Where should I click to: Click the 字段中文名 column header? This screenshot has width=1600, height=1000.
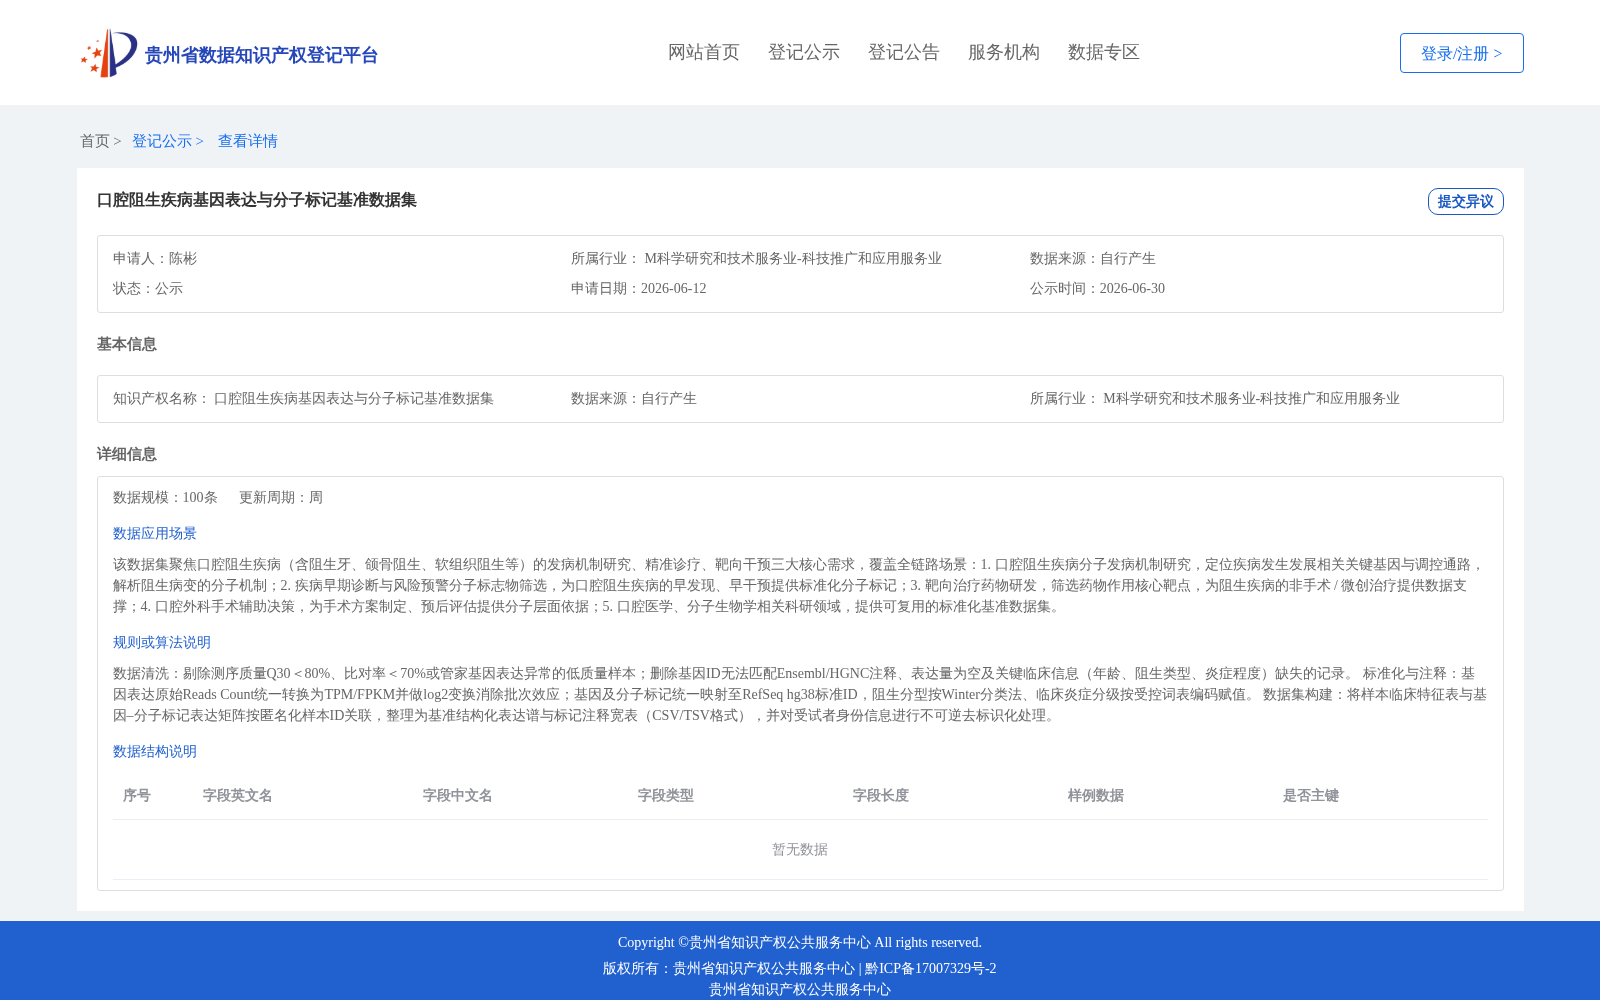tap(458, 795)
